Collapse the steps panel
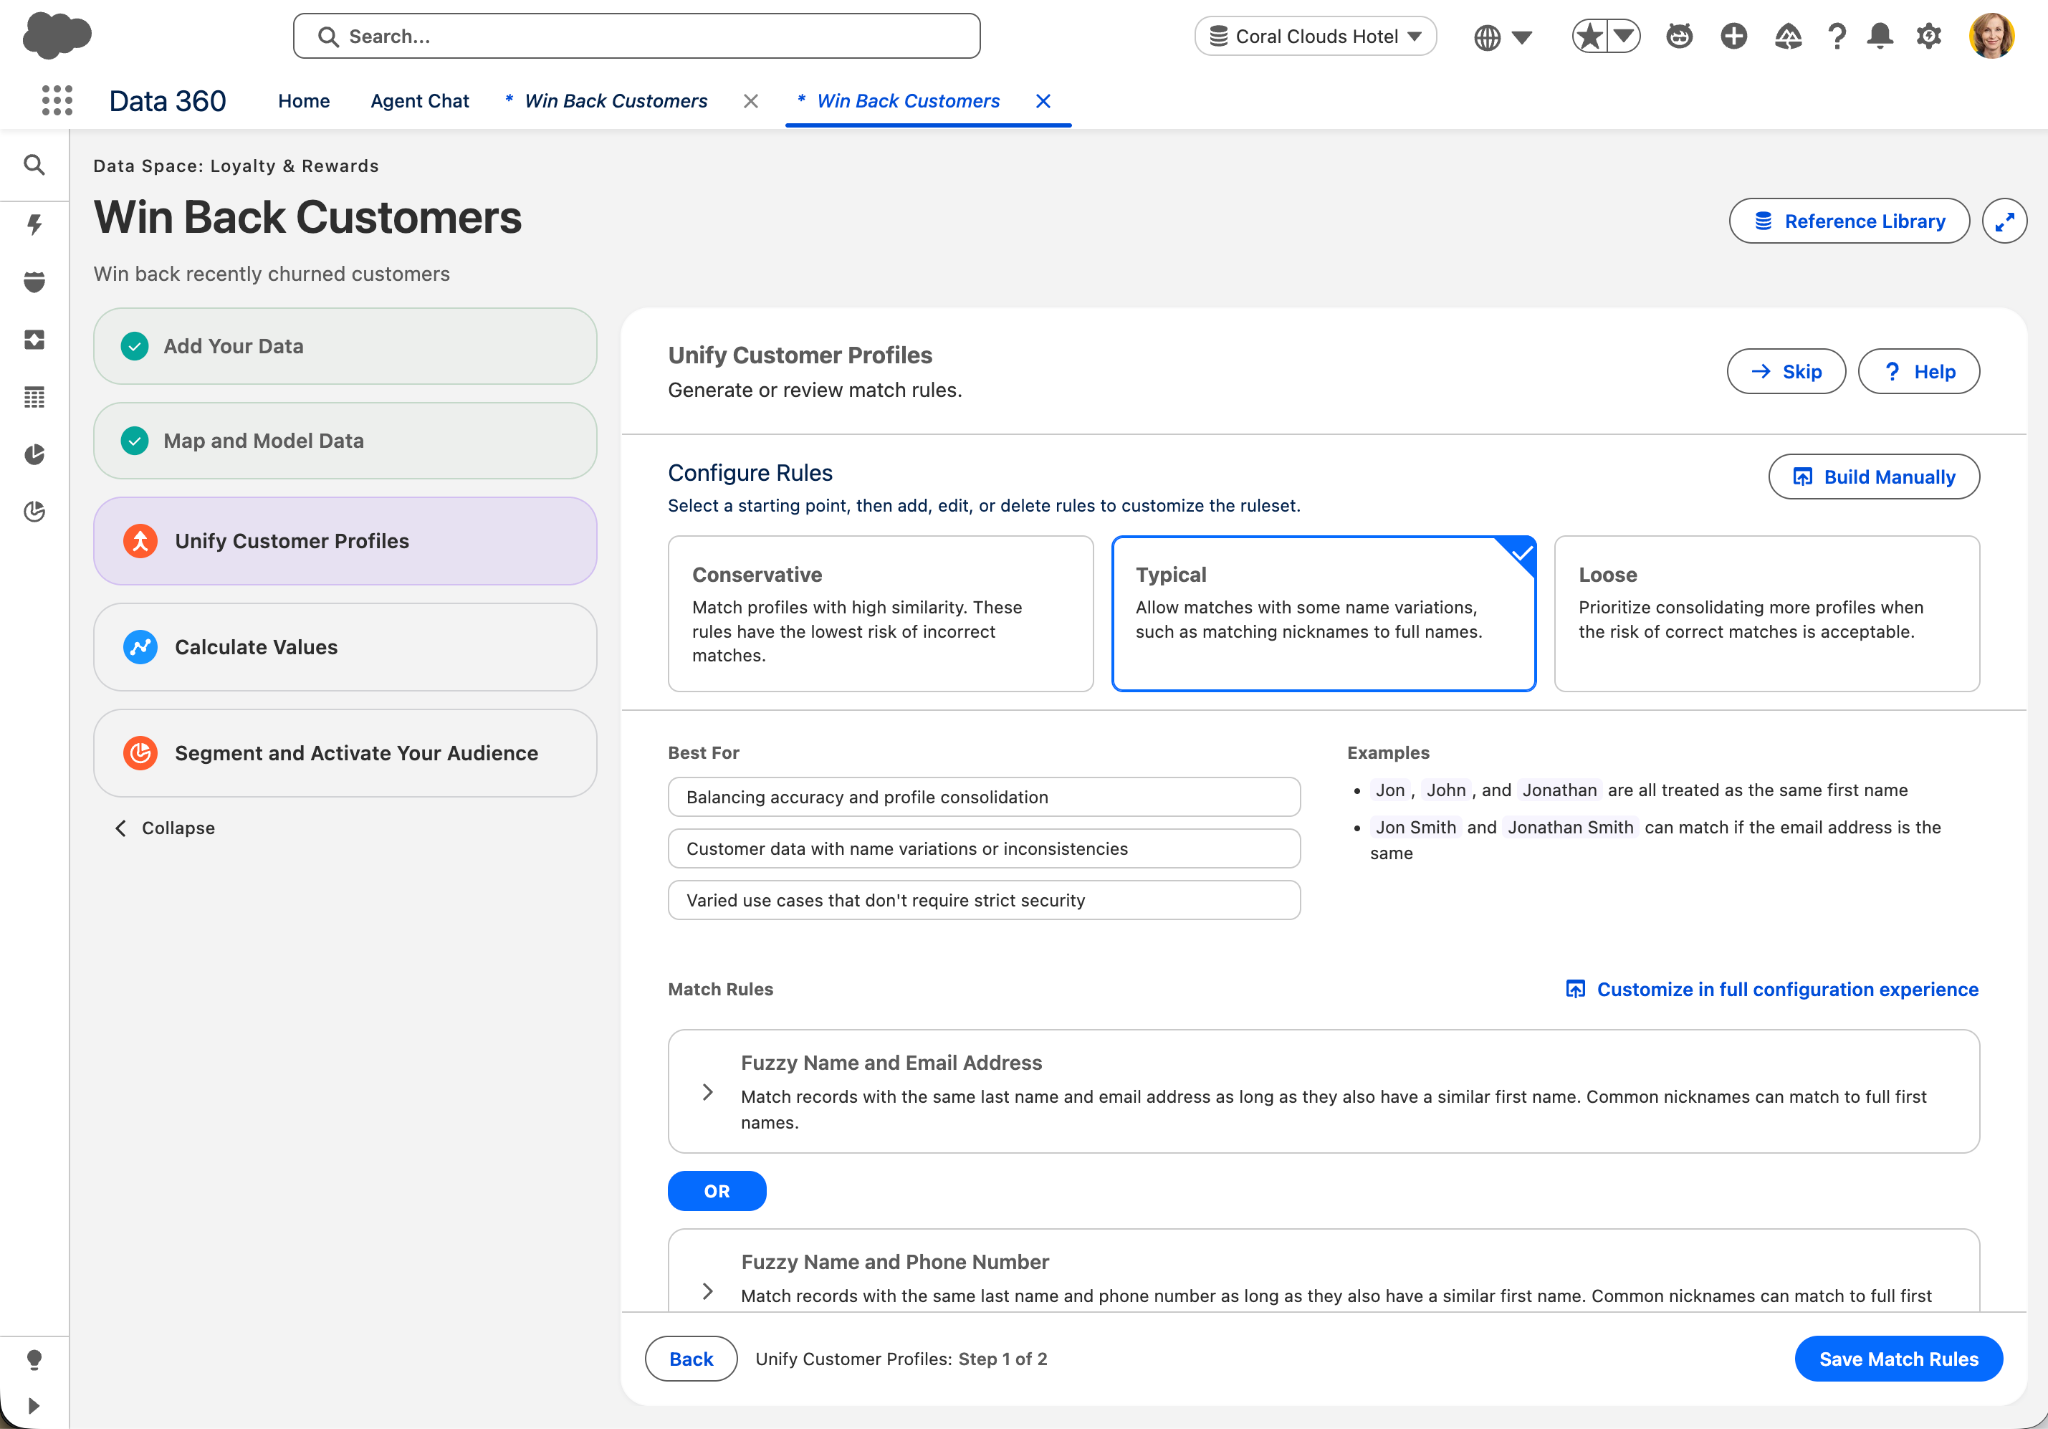The width and height of the screenshot is (2048, 1429). coord(165,828)
